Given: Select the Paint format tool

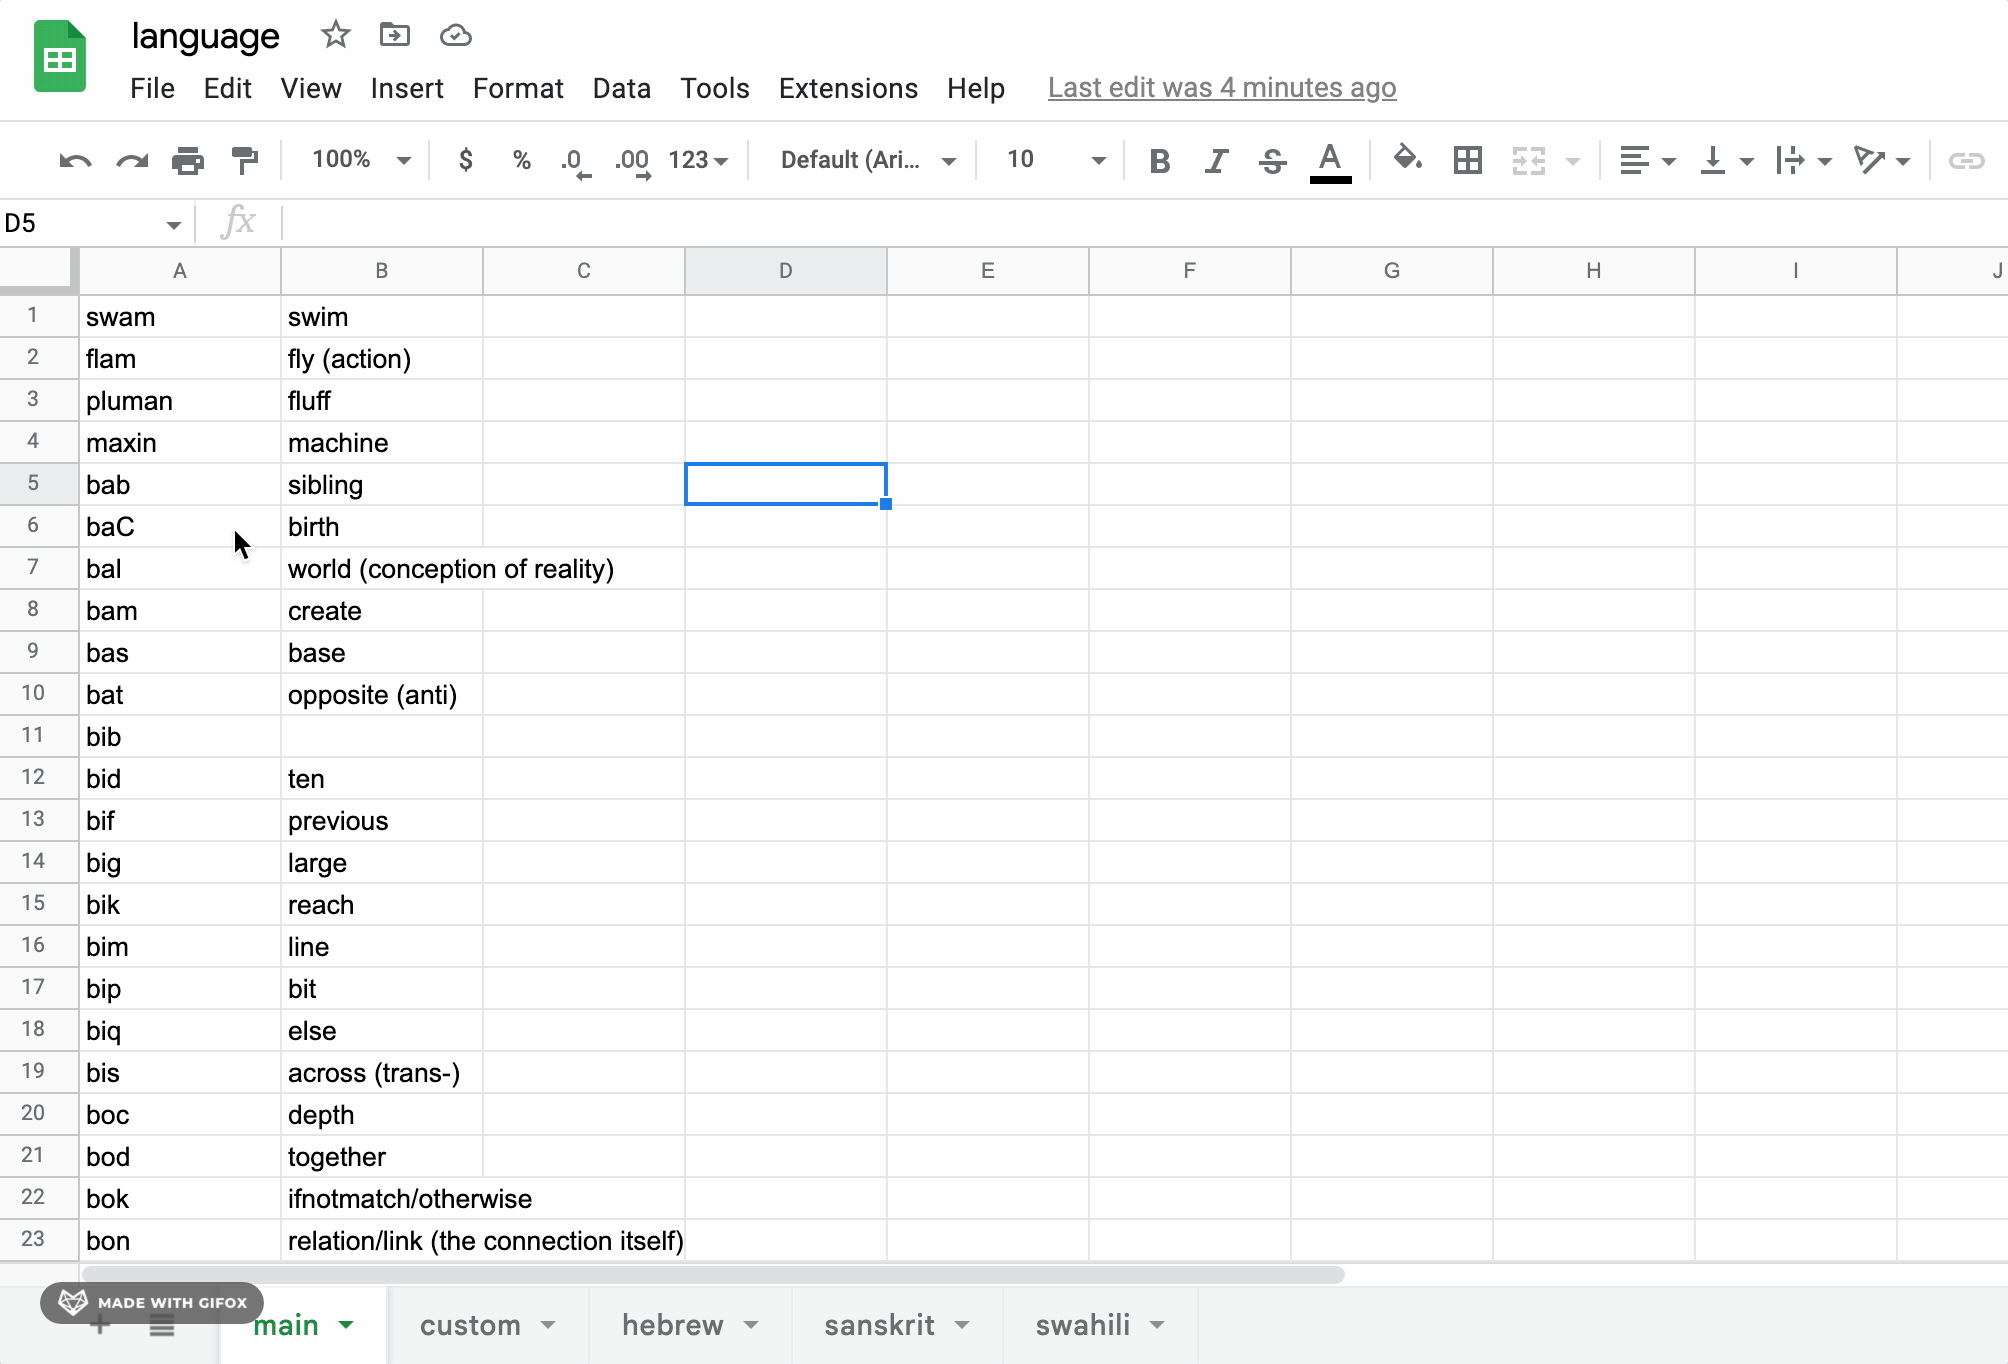Looking at the screenshot, I should click(245, 160).
